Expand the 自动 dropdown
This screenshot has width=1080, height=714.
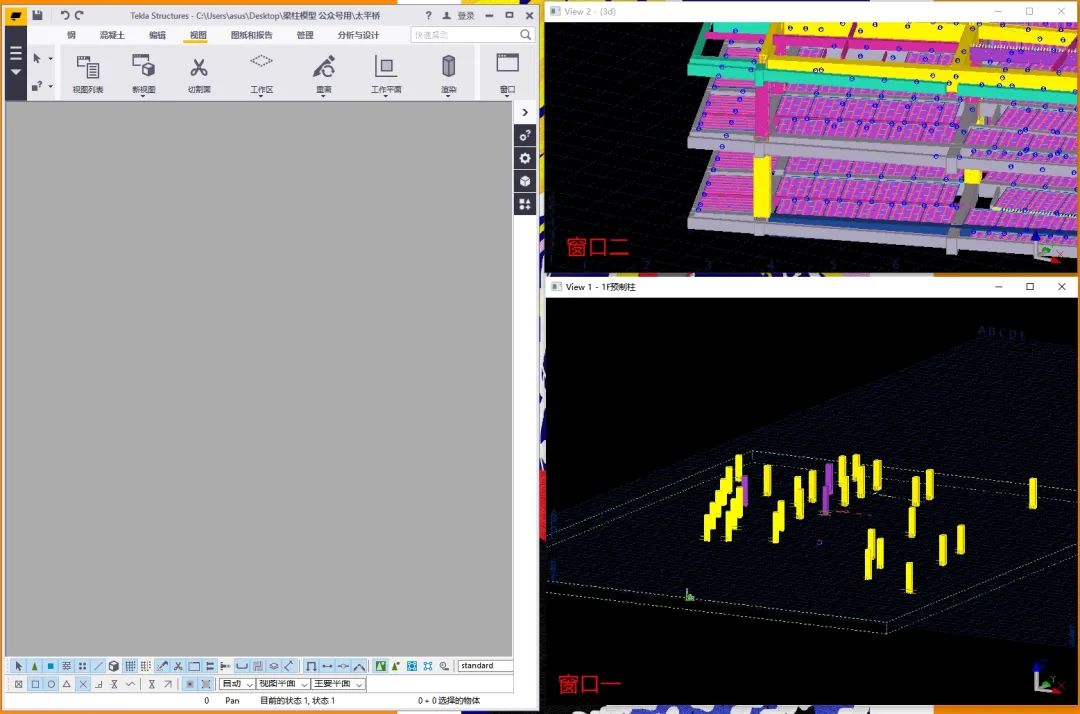(237, 684)
